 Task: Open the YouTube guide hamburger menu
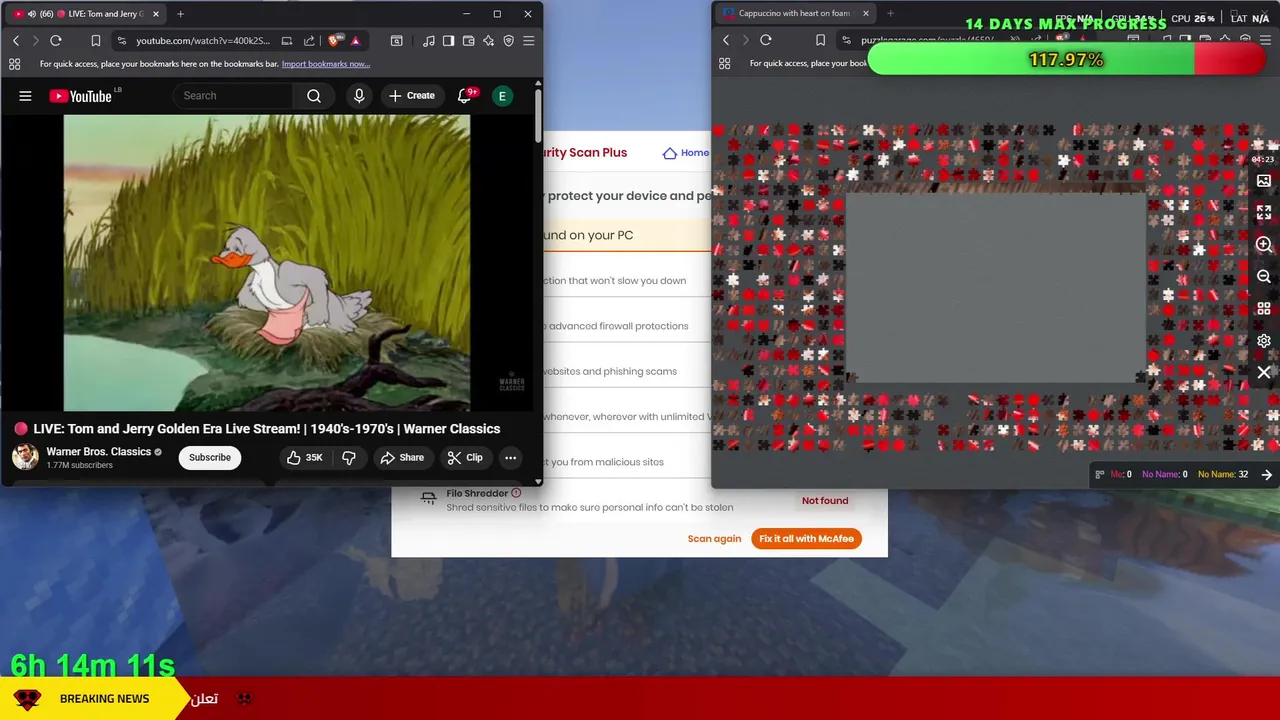[25, 96]
